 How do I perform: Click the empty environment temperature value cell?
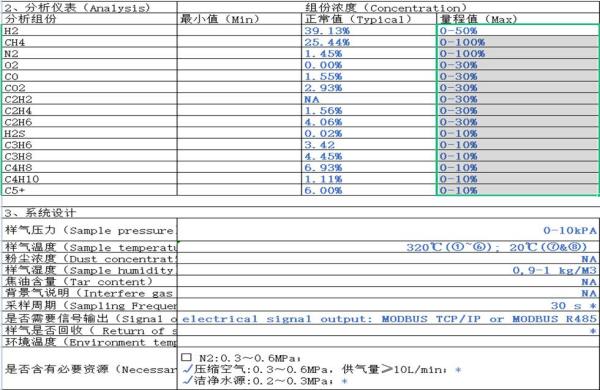[387, 342]
